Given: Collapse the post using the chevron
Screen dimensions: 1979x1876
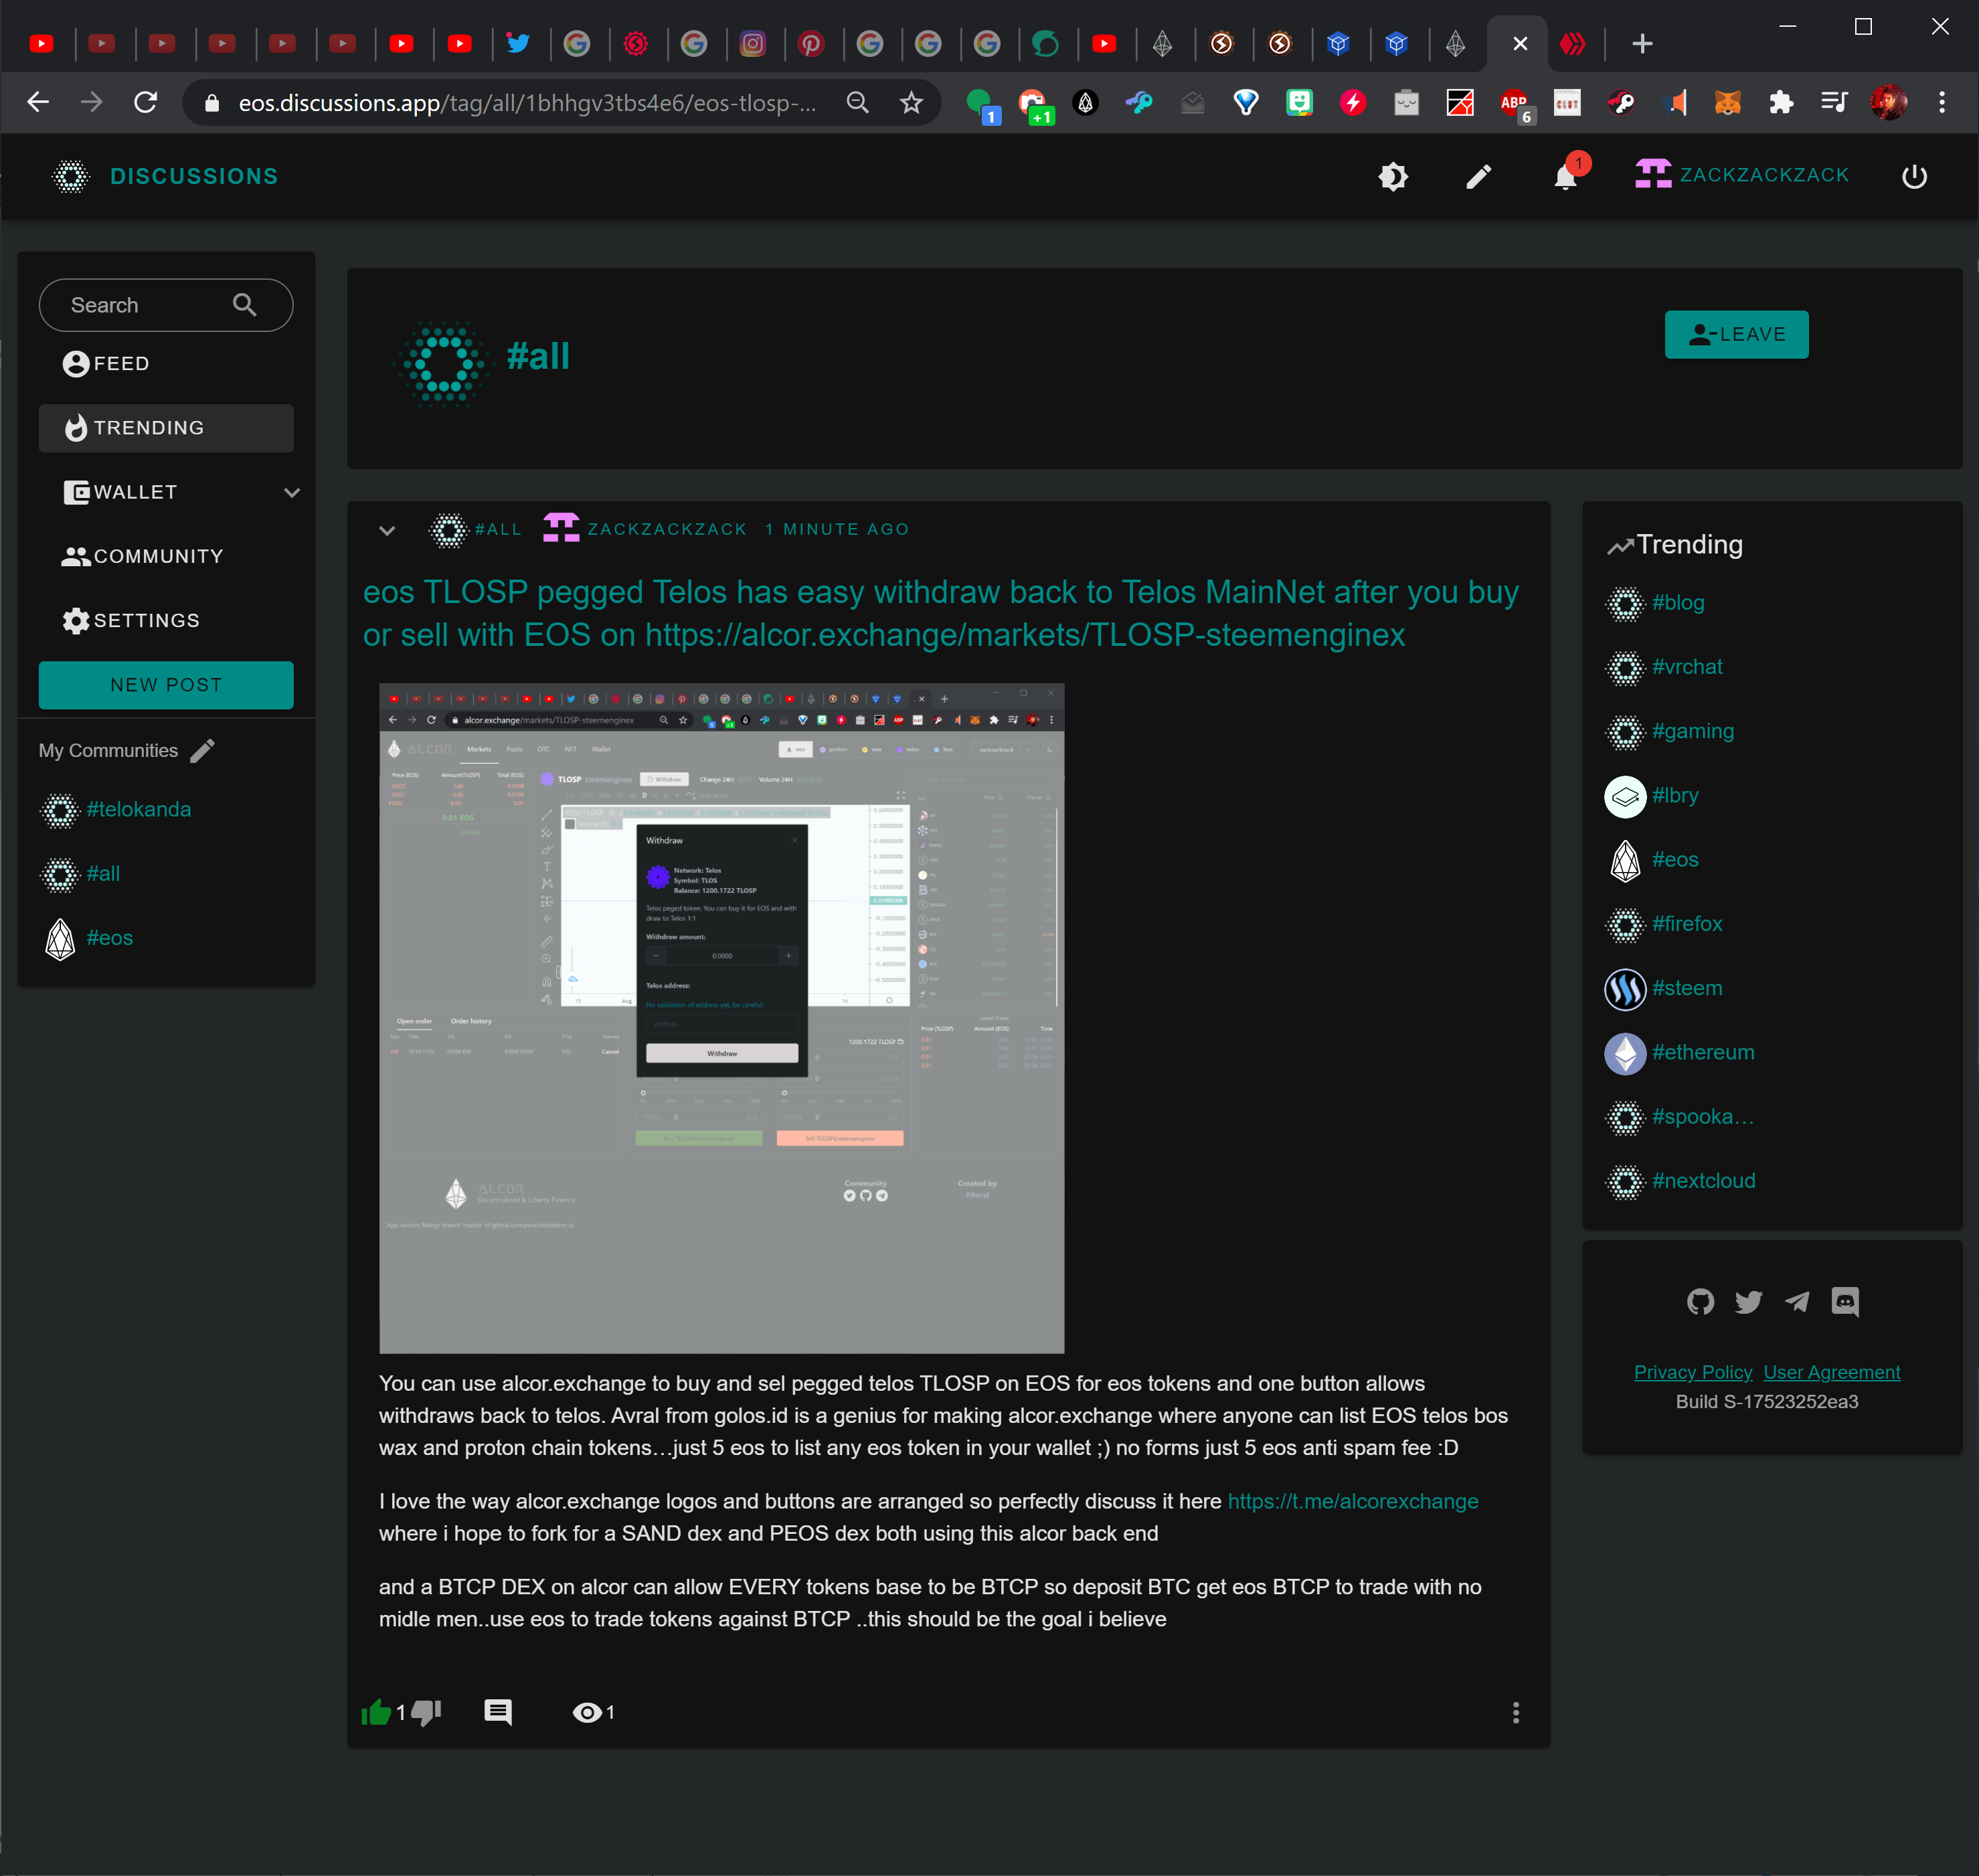Looking at the screenshot, I should click(x=387, y=530).
